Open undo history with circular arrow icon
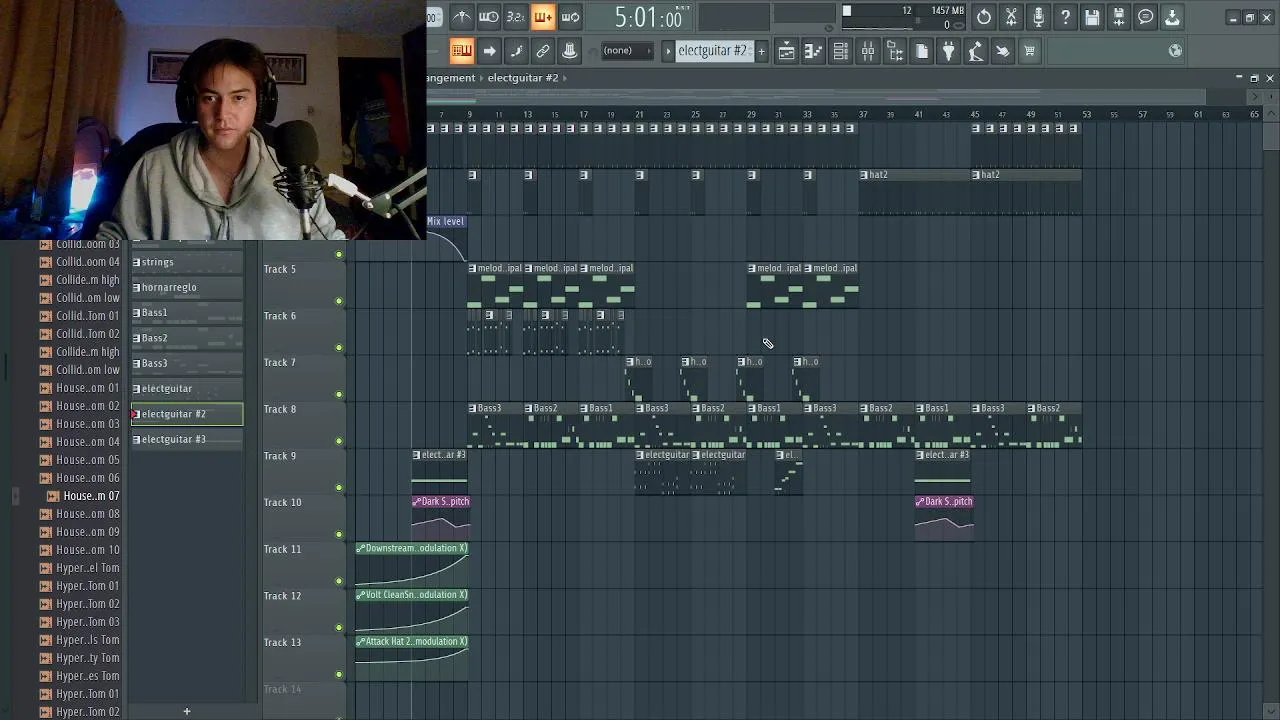 click(984, 17)
